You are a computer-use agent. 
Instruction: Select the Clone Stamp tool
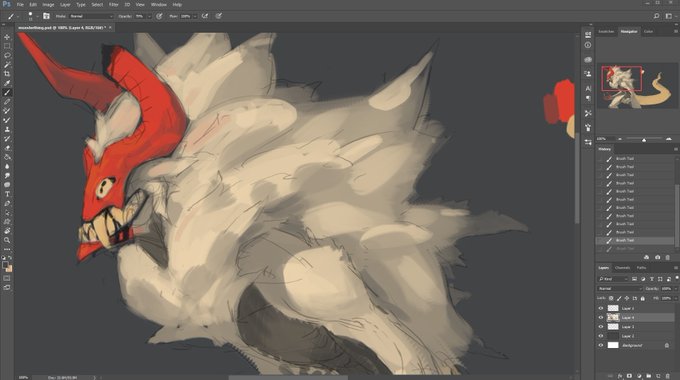pyautogui.click(x=7, y=129)
